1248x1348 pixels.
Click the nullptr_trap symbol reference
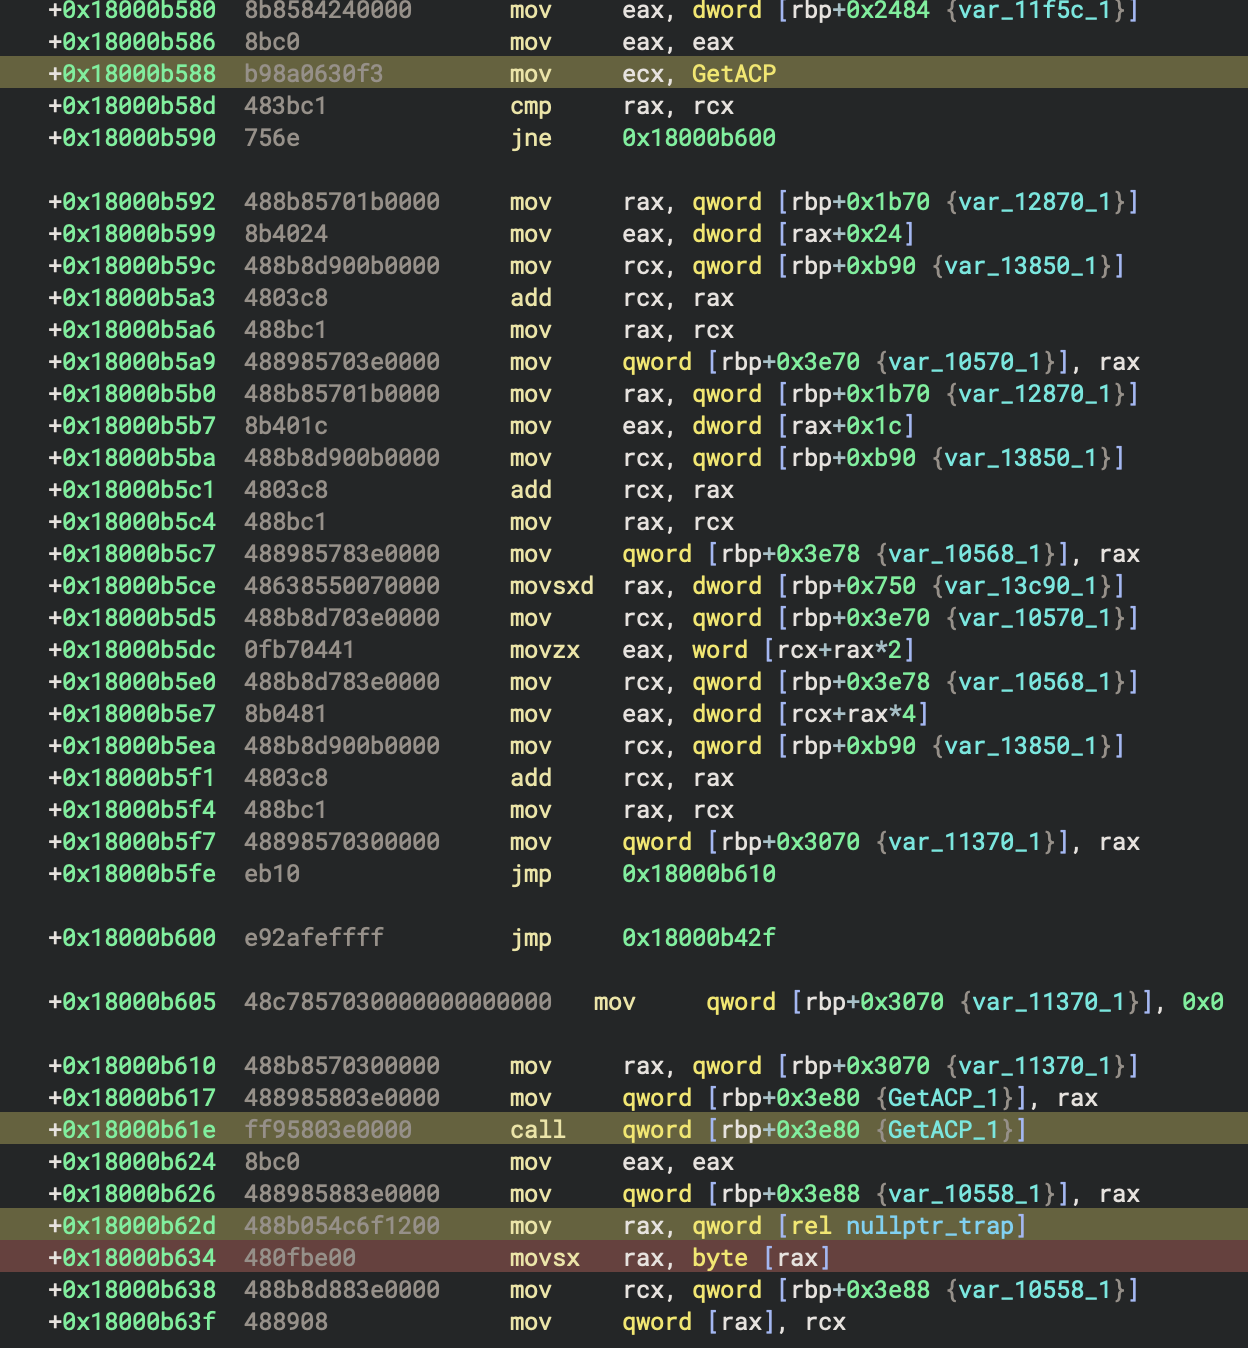[929, 1226]
